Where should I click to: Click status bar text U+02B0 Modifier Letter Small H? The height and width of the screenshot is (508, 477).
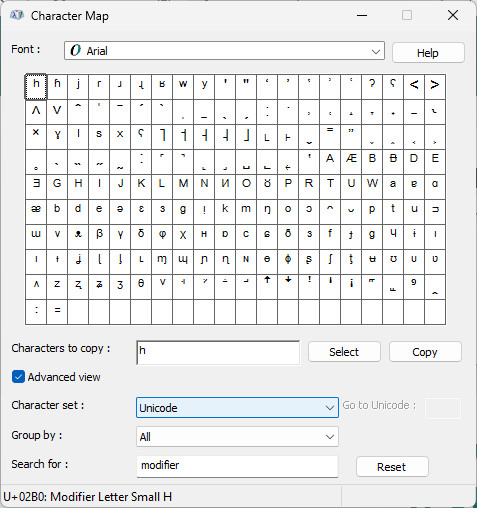[x=88, y=497]
